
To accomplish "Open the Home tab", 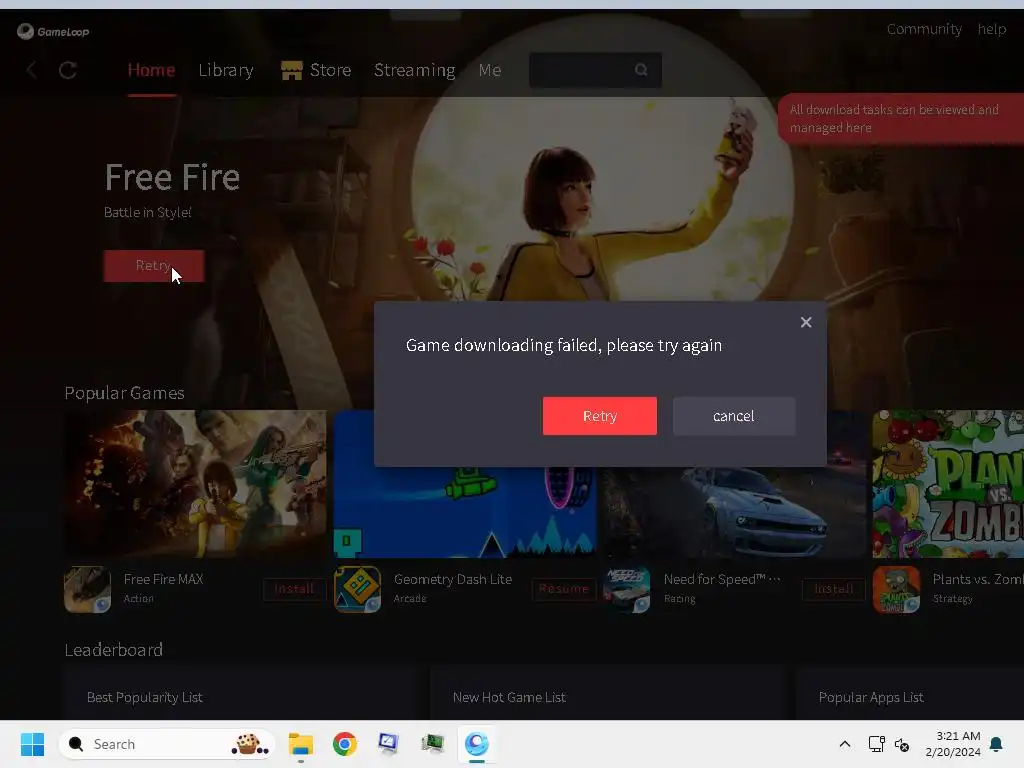I will tap(151, 70).
